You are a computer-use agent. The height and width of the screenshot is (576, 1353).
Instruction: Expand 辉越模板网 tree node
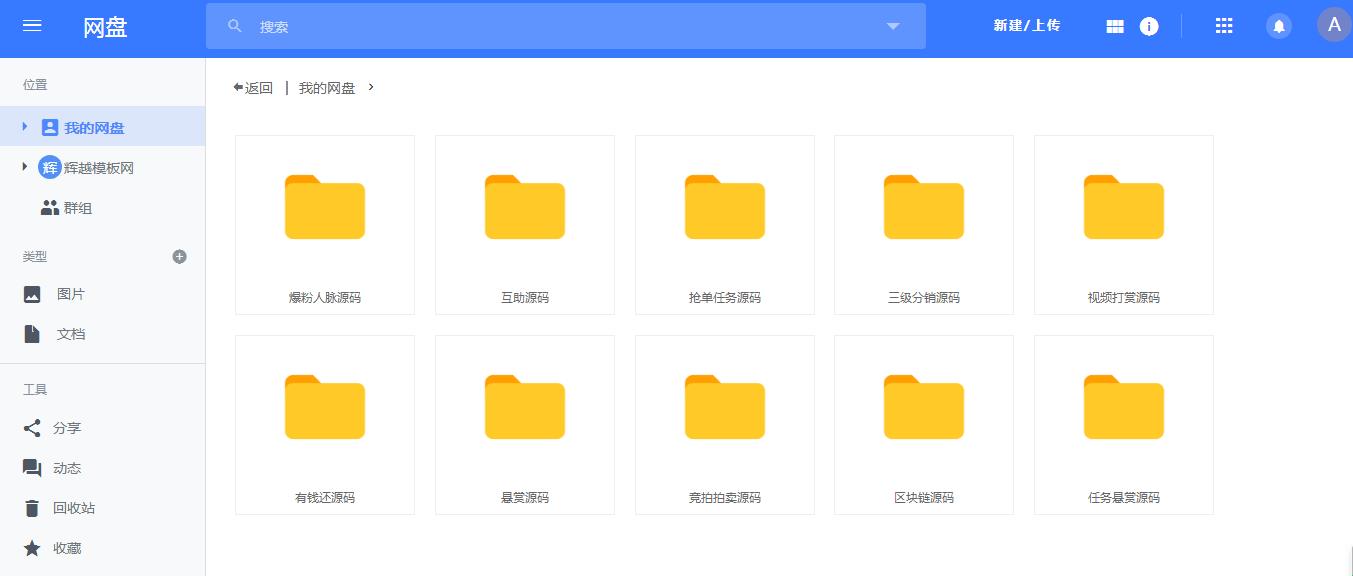point(25,167)
